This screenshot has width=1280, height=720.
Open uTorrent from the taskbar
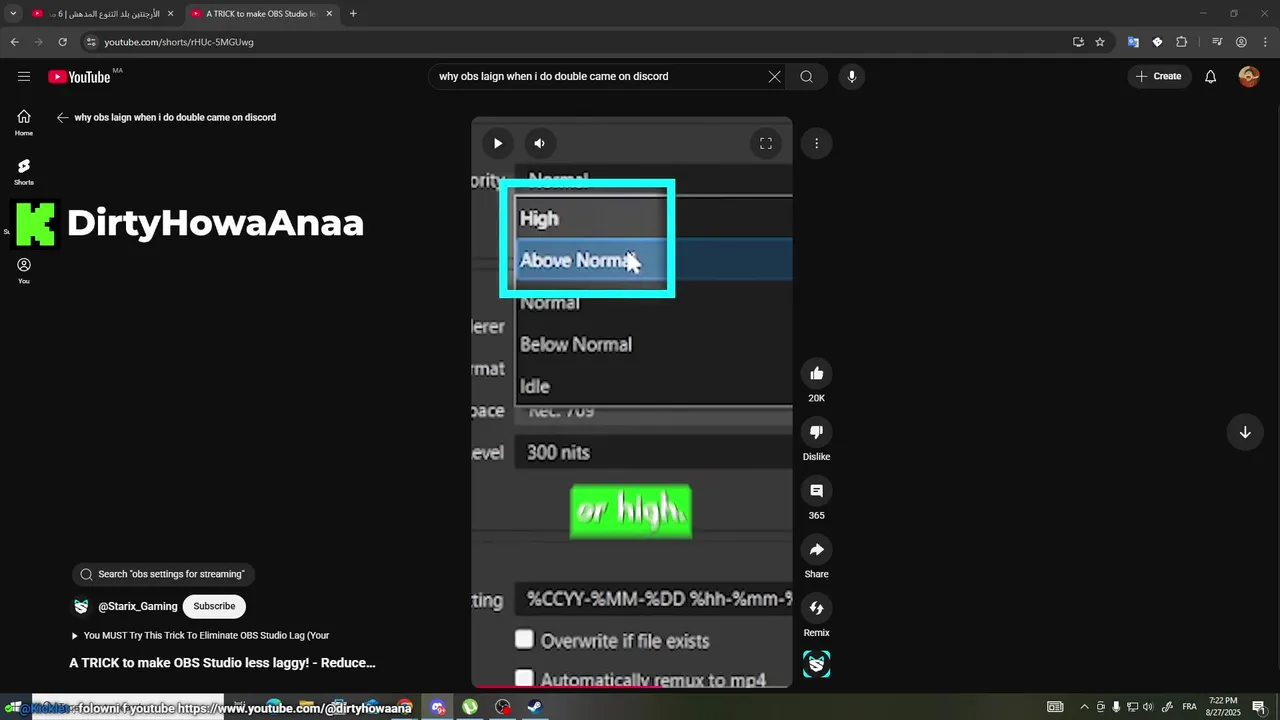click(470, 707)
